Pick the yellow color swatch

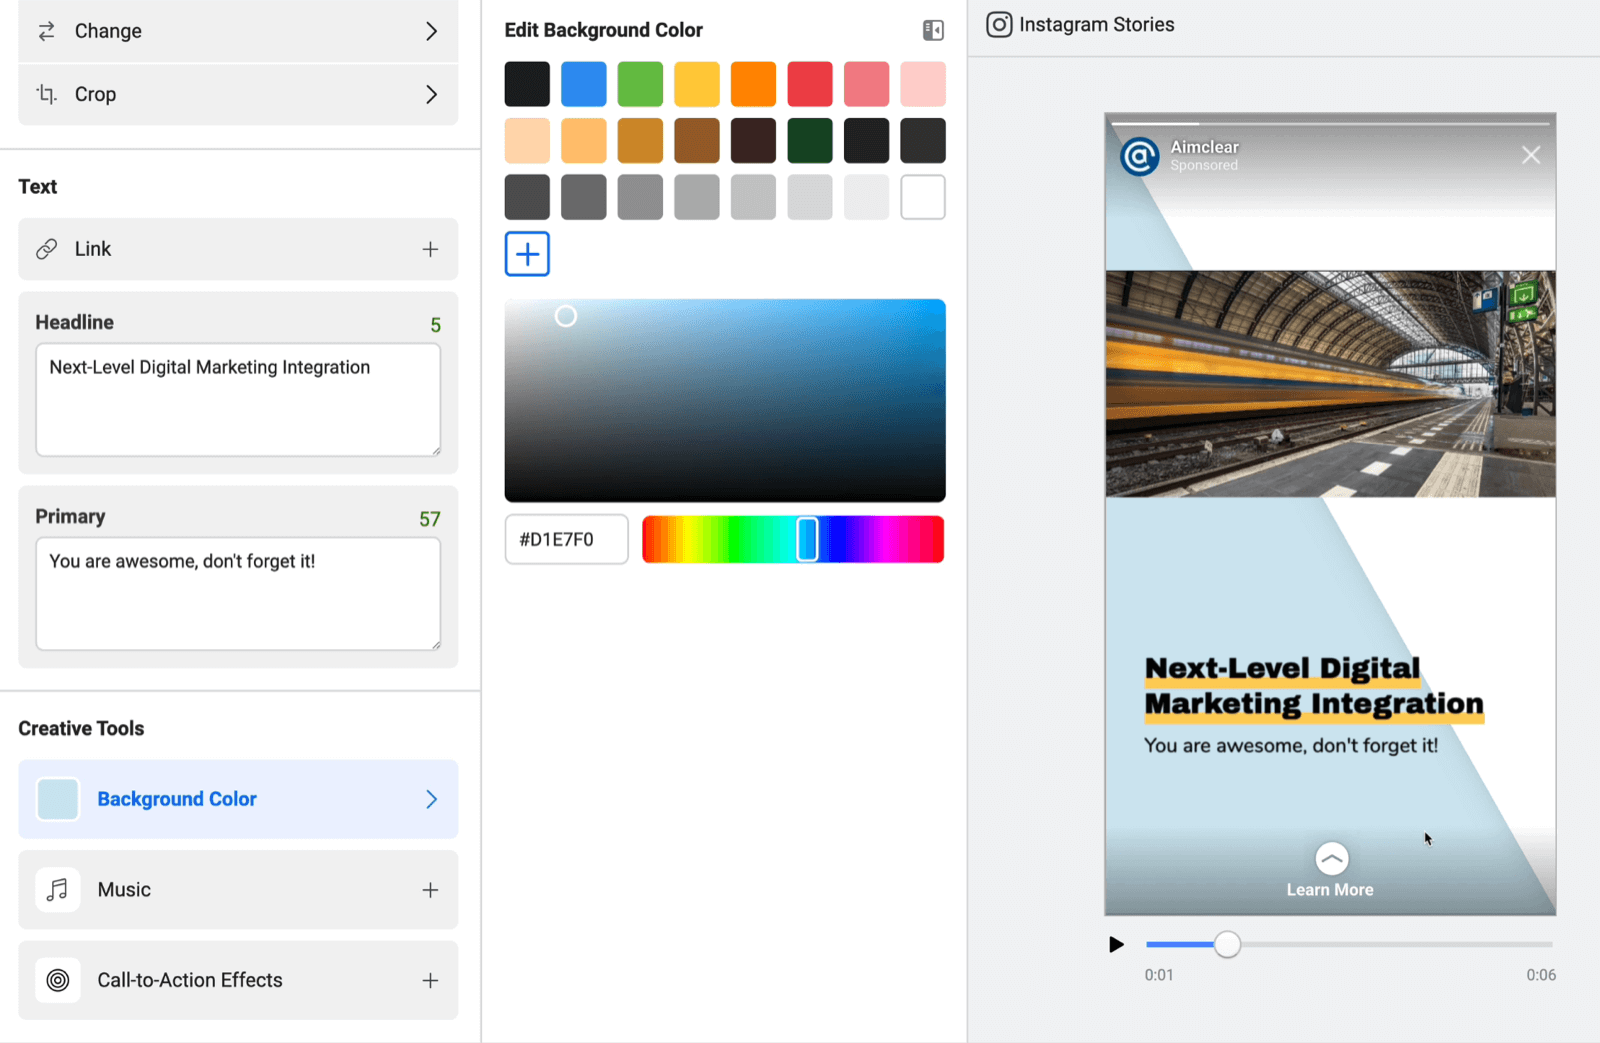coord(697,84)
